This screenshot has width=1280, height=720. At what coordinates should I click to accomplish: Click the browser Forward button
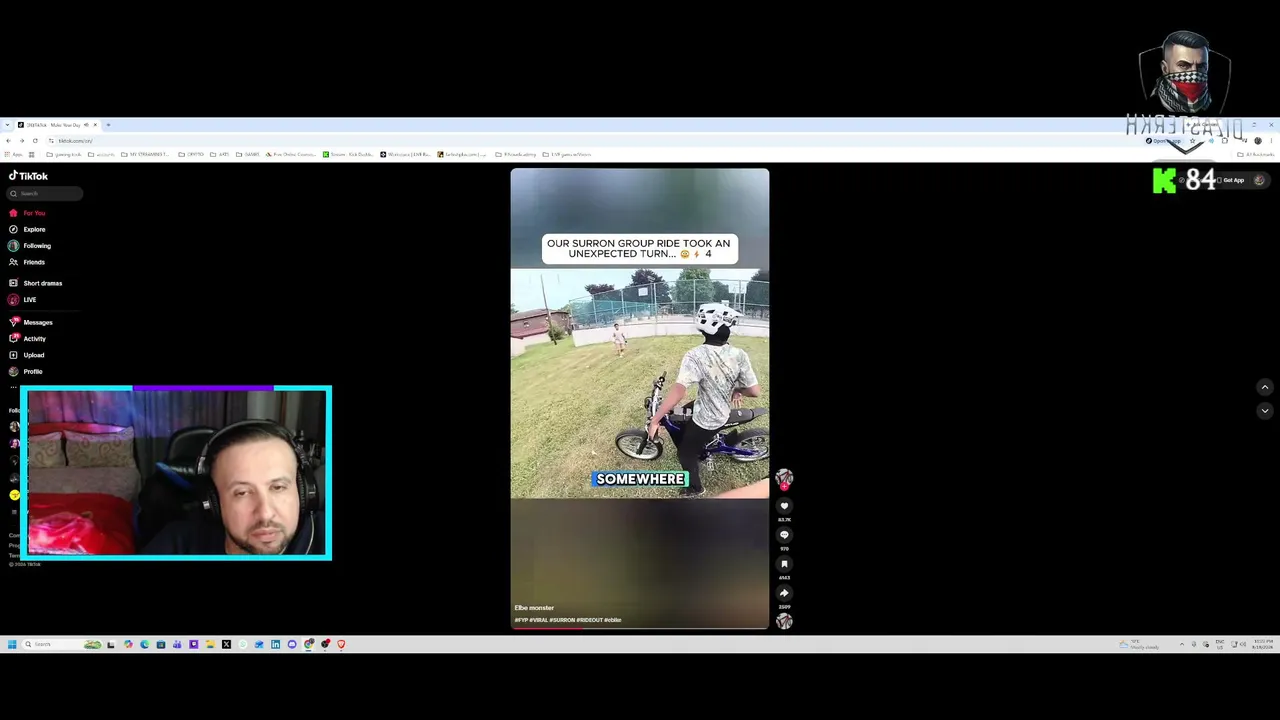21,140
